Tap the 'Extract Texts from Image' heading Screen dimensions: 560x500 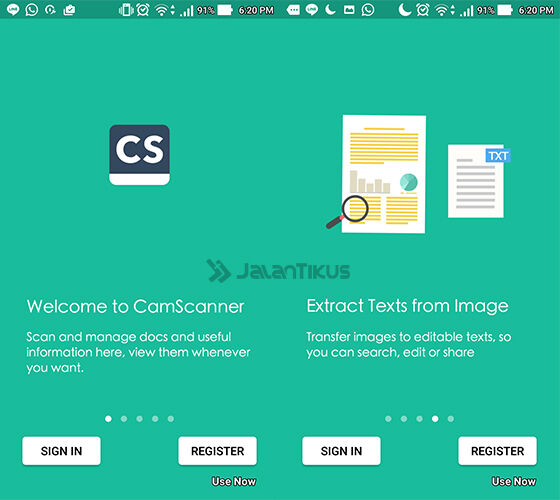pyautogui.click(x=408, y=306)
